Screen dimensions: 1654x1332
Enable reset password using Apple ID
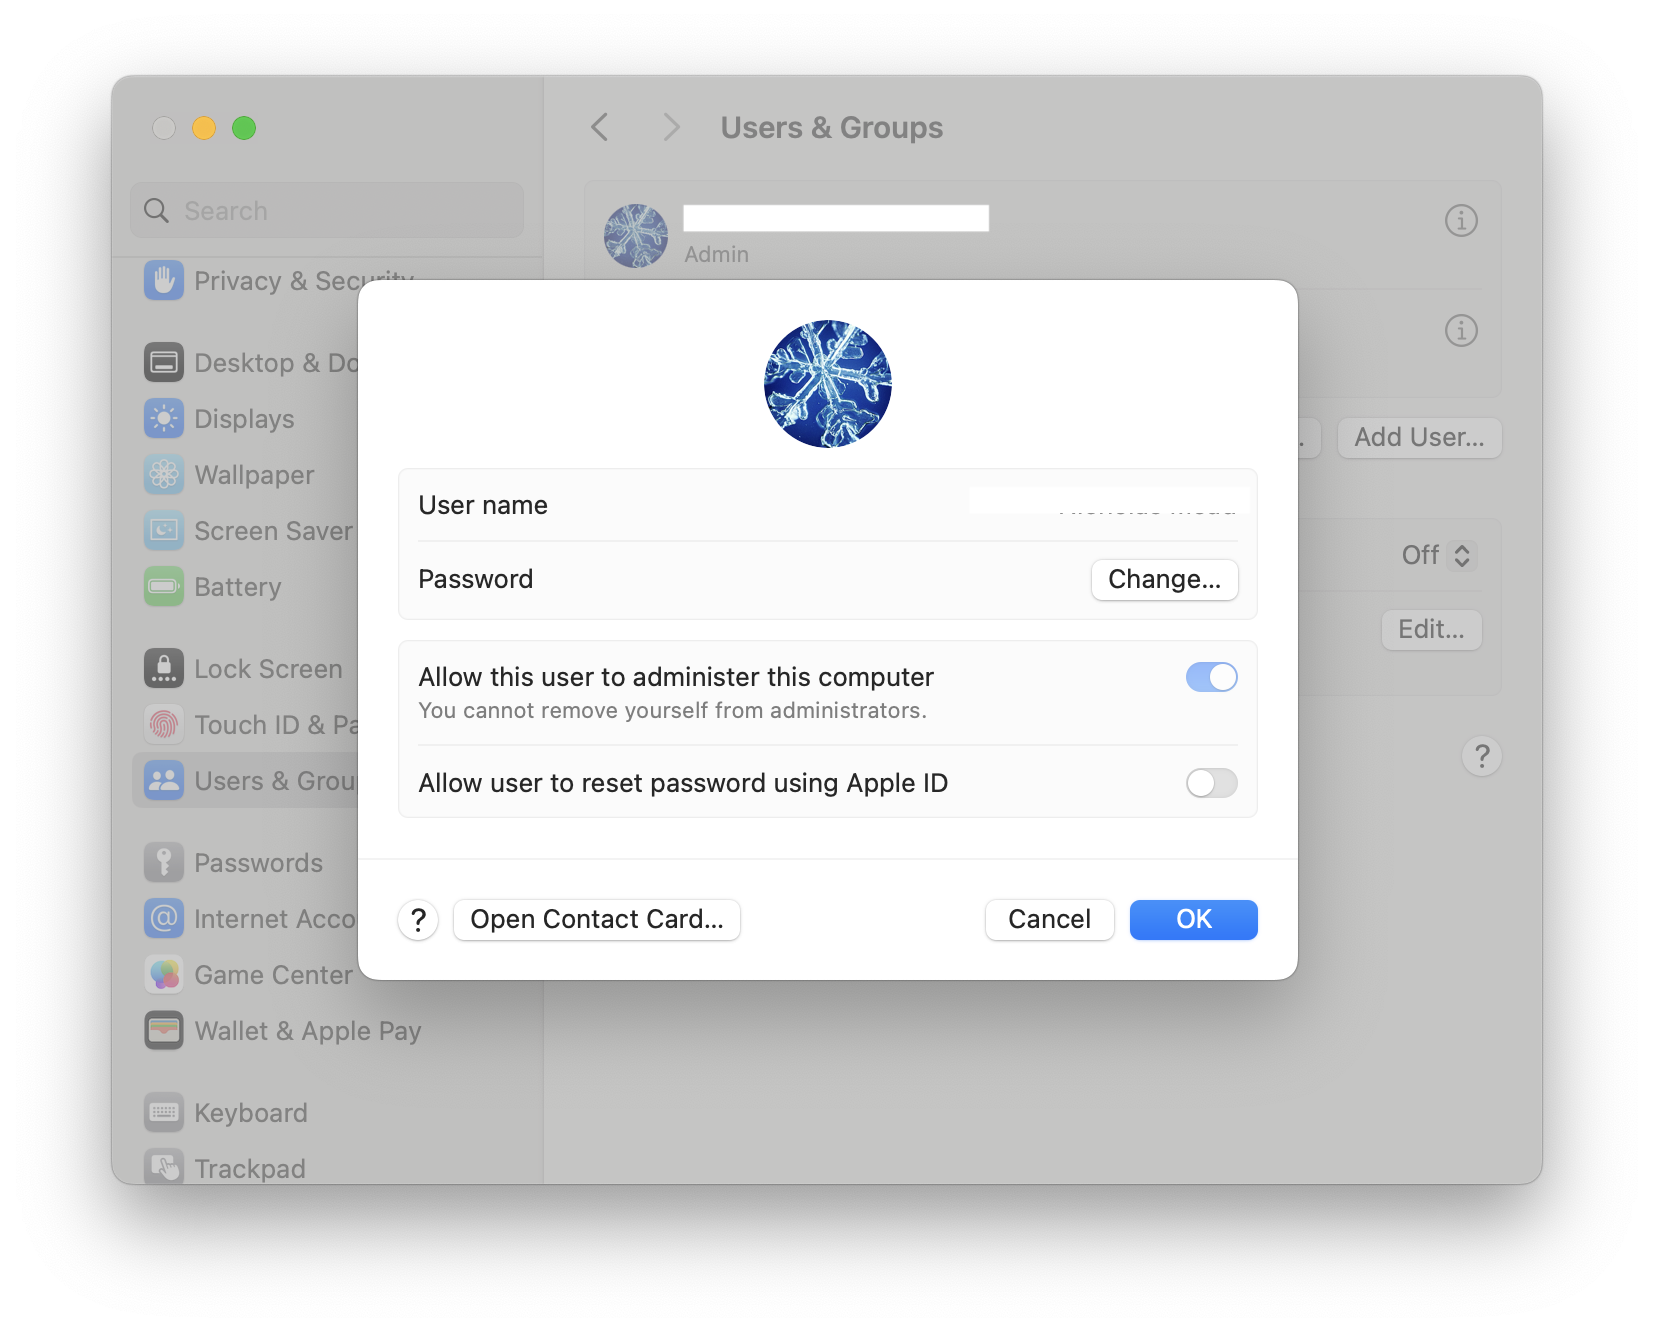point(1211,783)
